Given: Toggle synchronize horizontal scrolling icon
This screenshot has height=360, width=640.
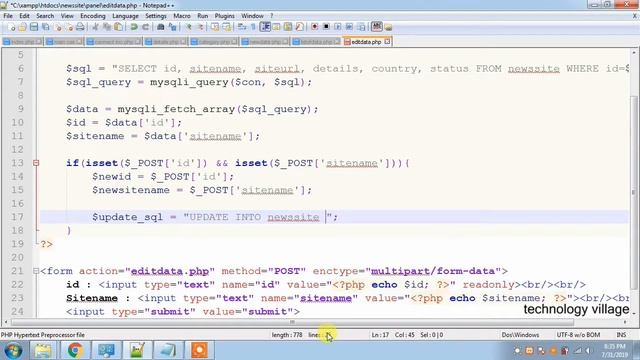Looking at the screenshot, I should (226, 27).
